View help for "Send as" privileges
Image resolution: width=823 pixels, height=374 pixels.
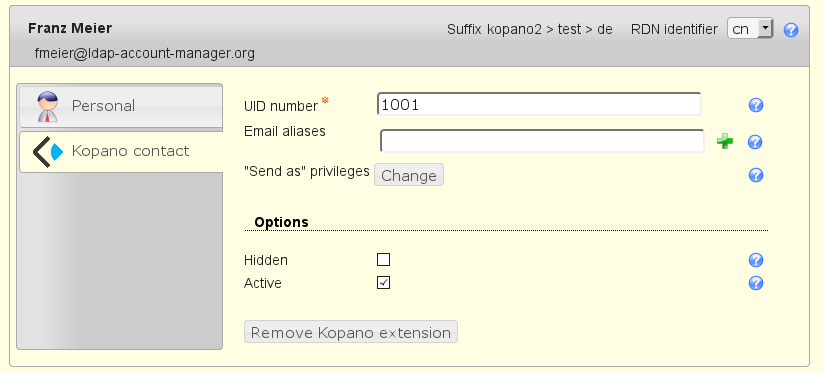(755, 175)
